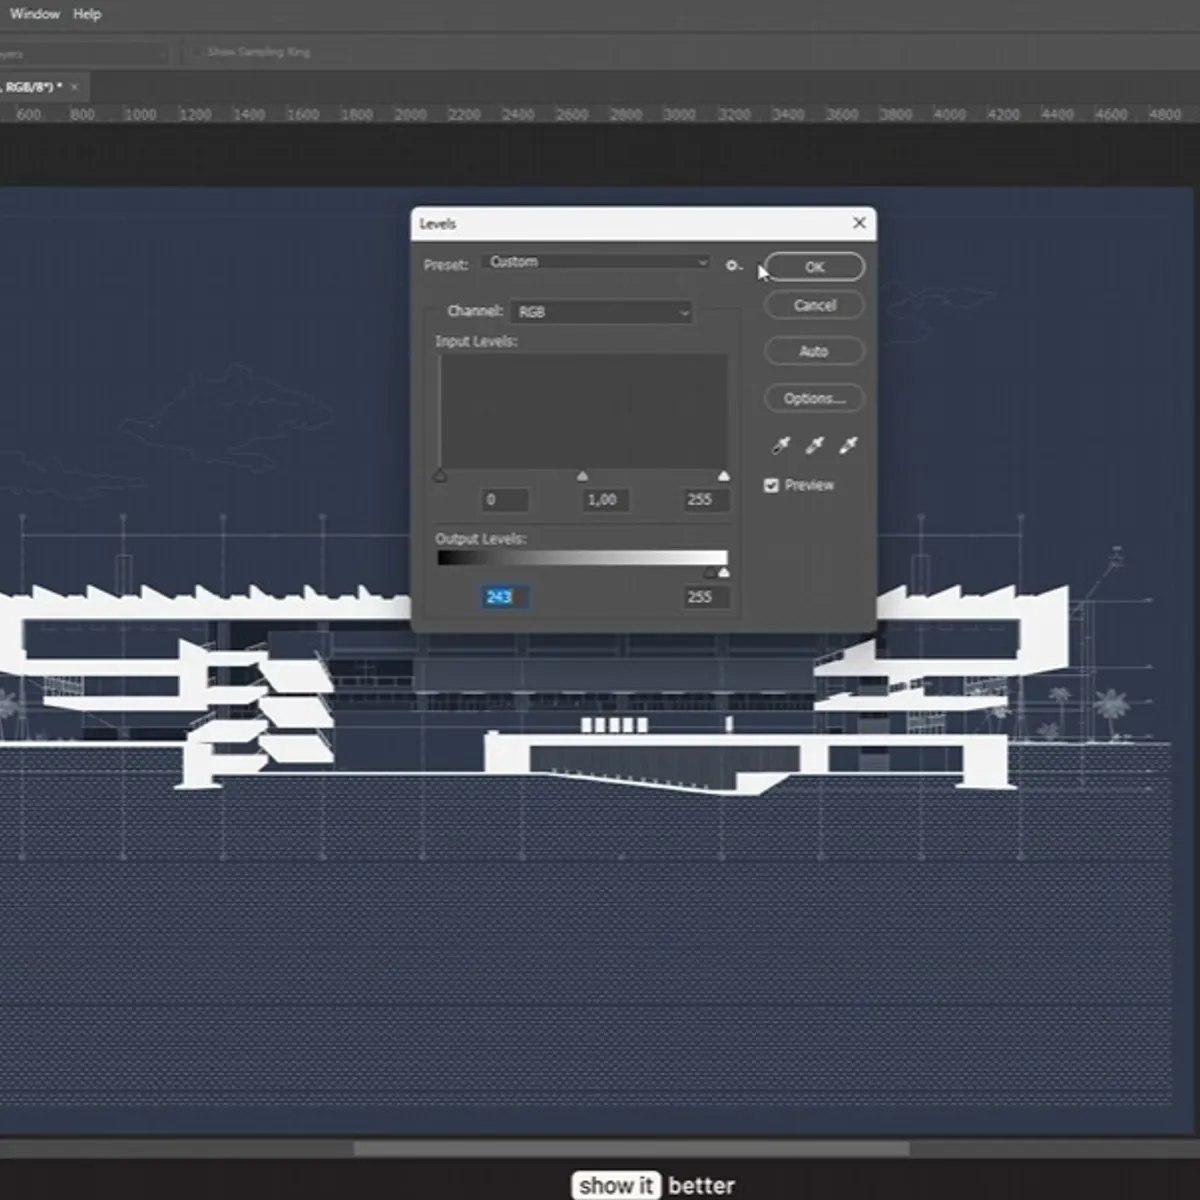Select the black point eyedropper
Screen dimensions: 1200x1200
[781, 445]
